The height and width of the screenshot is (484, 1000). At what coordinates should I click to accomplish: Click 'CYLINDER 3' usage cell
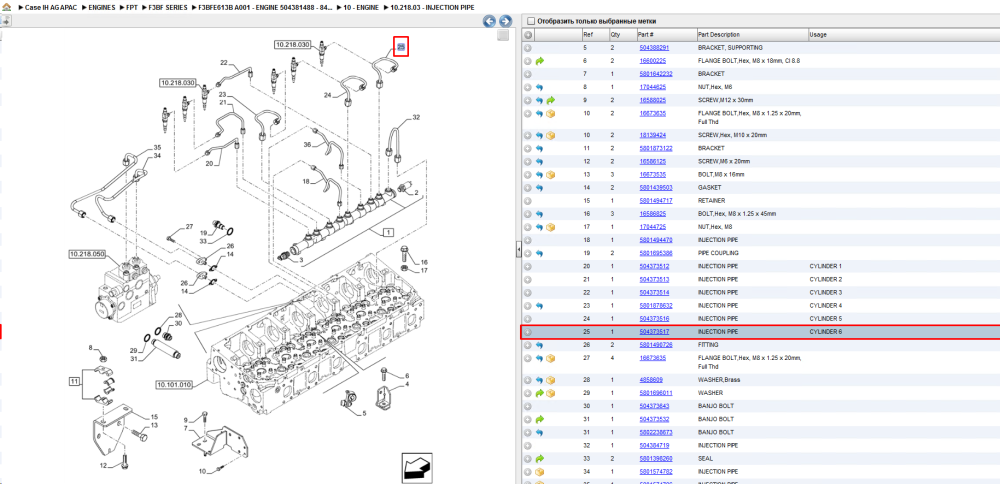(x=825, y=293)
